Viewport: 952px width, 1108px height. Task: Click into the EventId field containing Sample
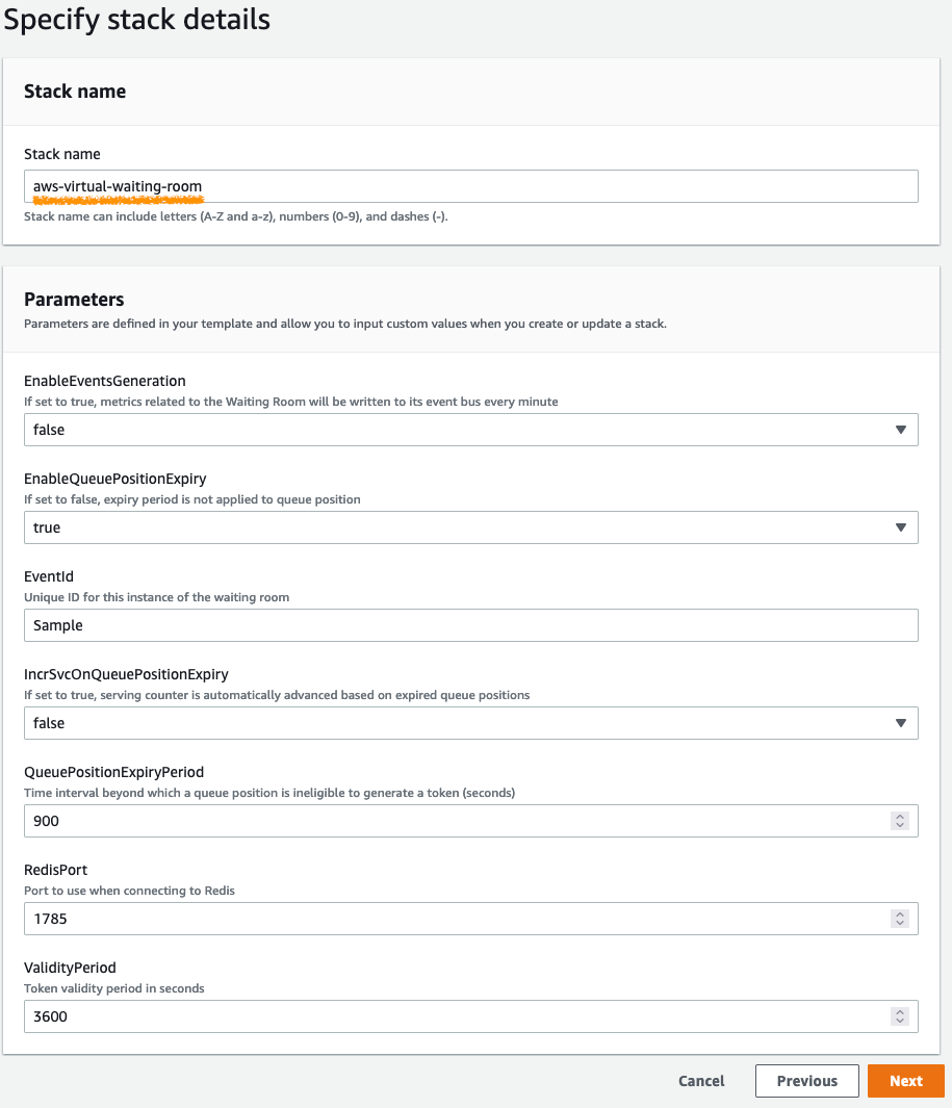470,625
